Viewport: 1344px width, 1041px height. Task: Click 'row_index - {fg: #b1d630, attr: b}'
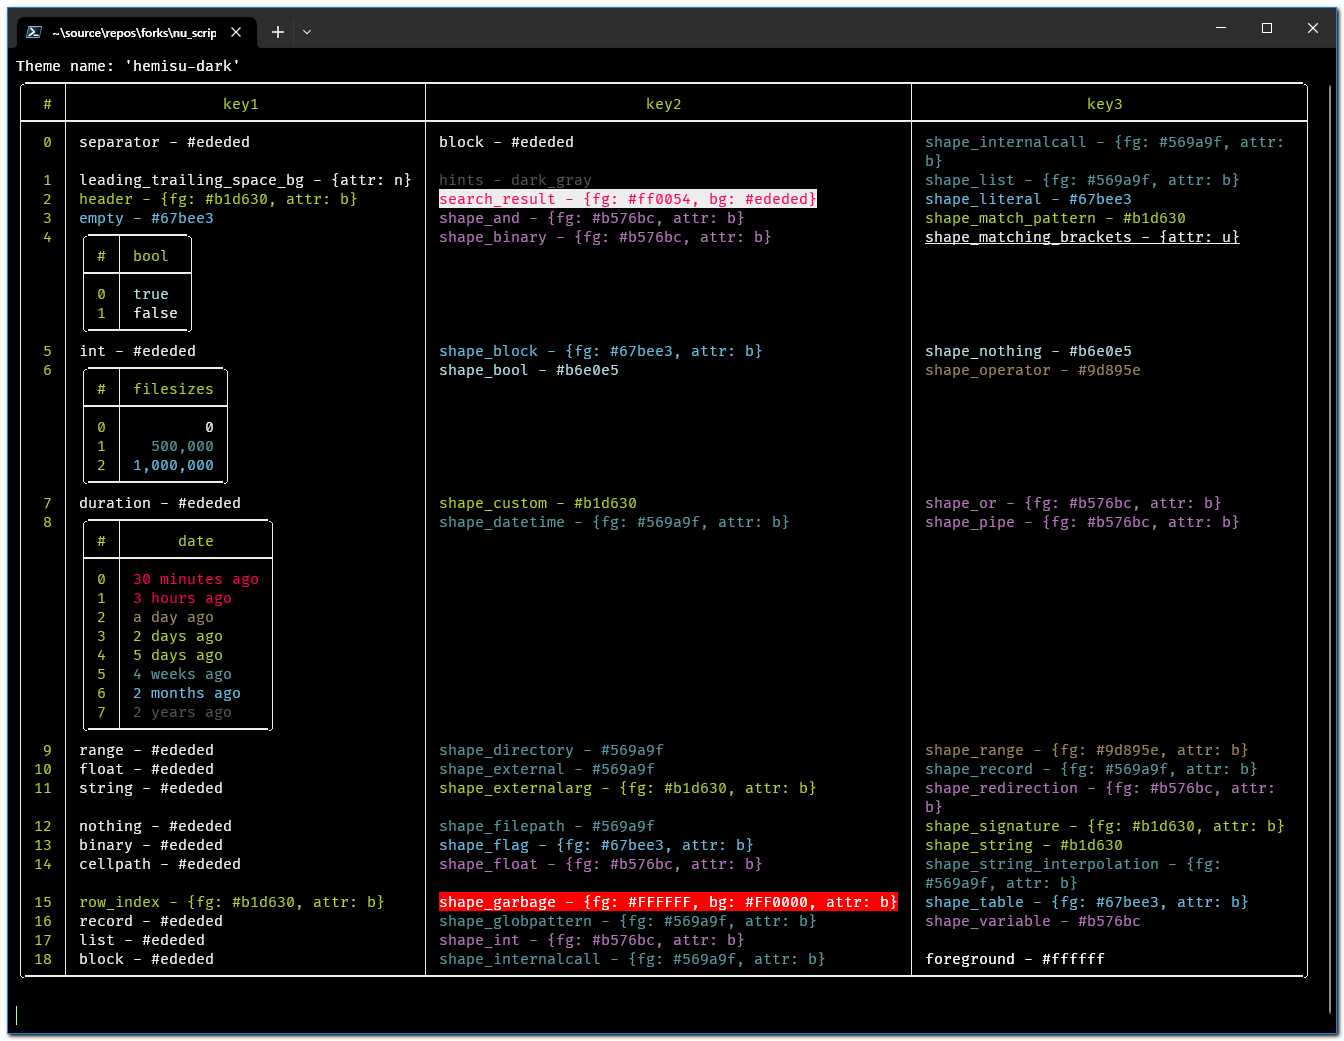[232, 902]
